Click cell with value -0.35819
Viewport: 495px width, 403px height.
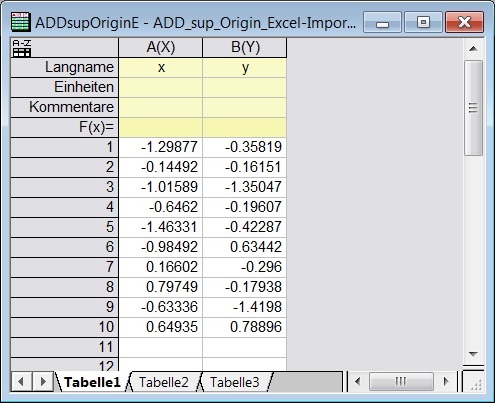(x=245, y=147)
